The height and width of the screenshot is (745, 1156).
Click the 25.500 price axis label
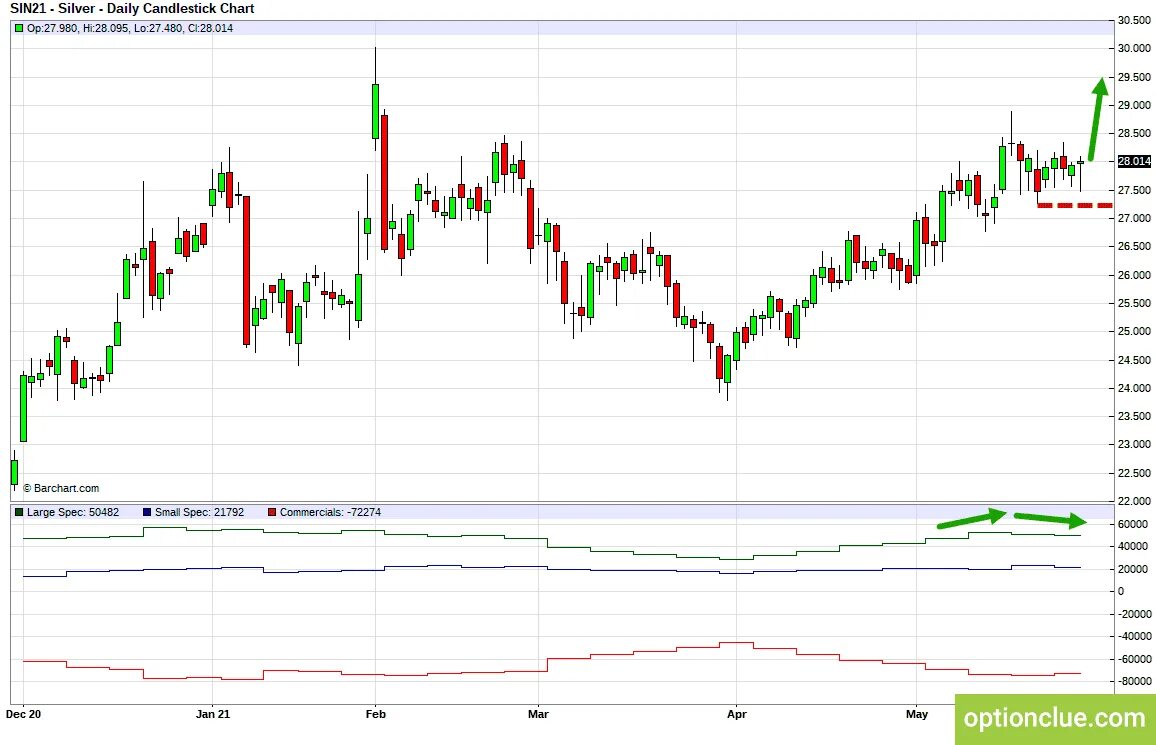[1134, 303]
